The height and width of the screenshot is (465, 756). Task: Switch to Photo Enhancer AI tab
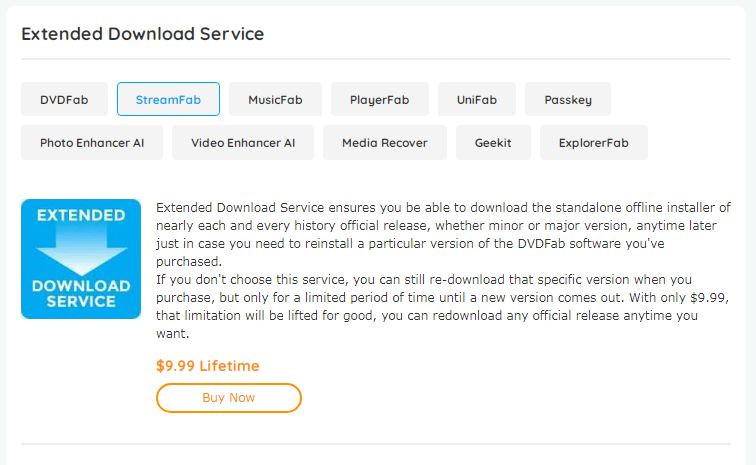click(92, 143)
